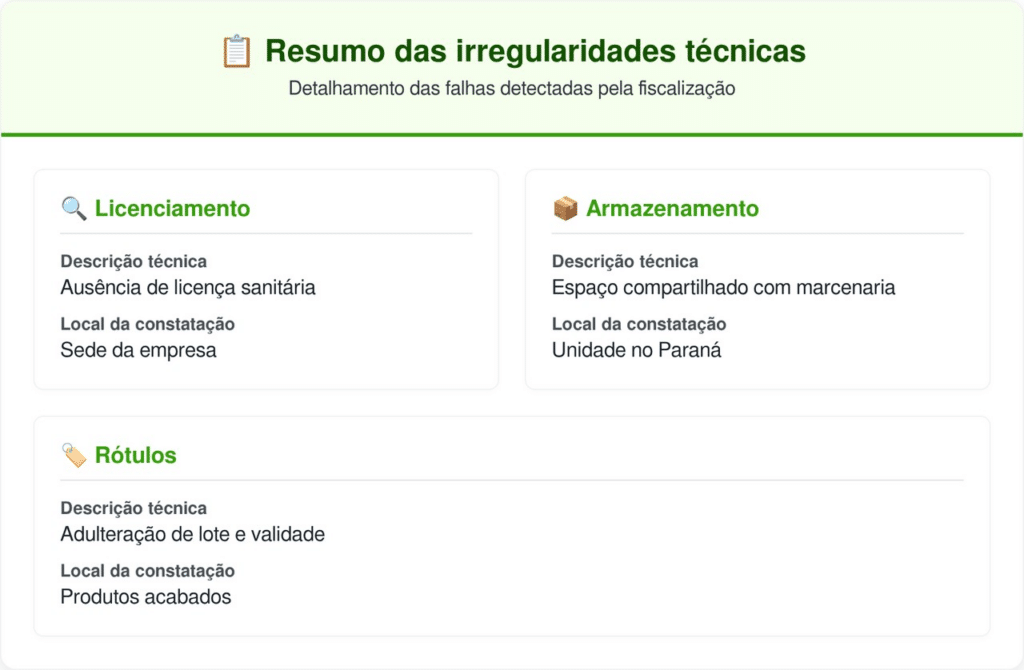Click 'Adulteração de lote e validade' text
This screenshot has height=670, width=1024.
pyautogui.click(x=192, y=535)
